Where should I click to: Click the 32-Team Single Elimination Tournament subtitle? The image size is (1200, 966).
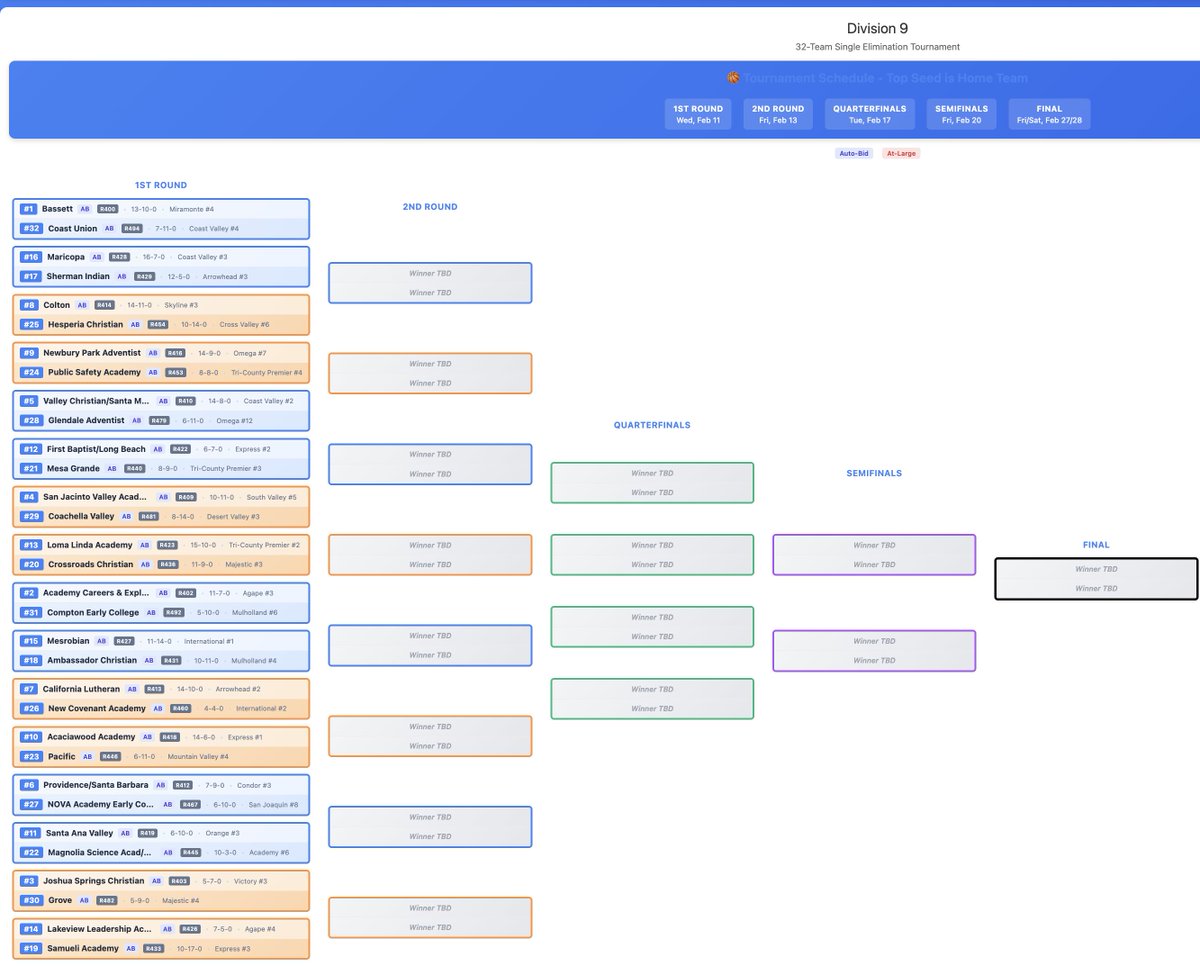[877, 47]
